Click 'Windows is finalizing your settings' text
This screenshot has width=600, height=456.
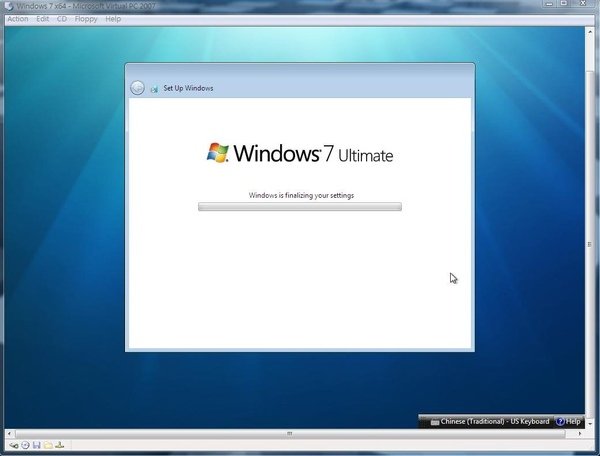coord(301,195)
